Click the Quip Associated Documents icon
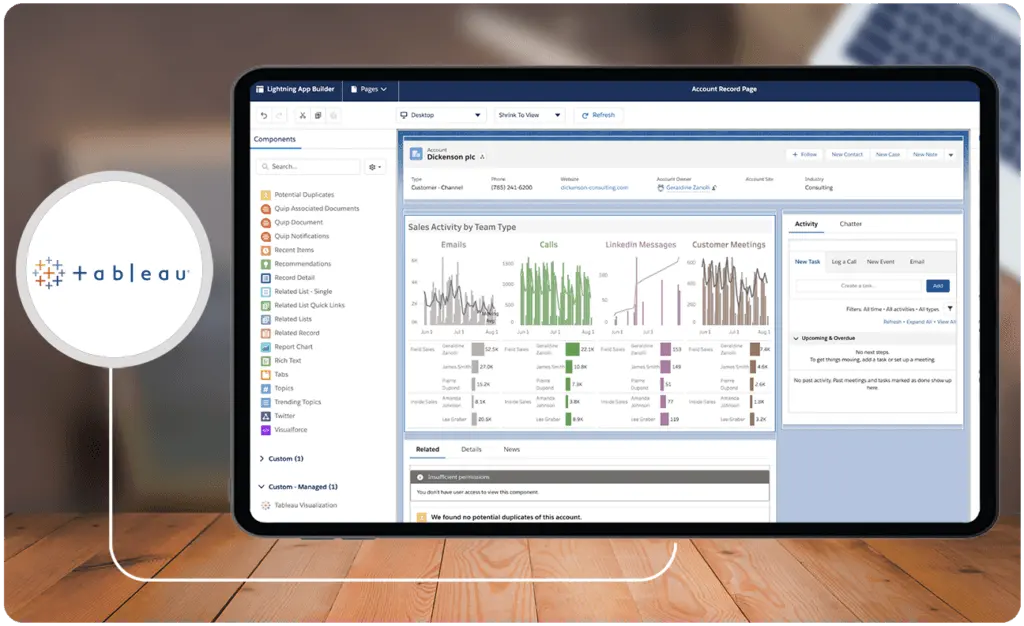The height and width of the screenshot is (626, 1024). 266,209
